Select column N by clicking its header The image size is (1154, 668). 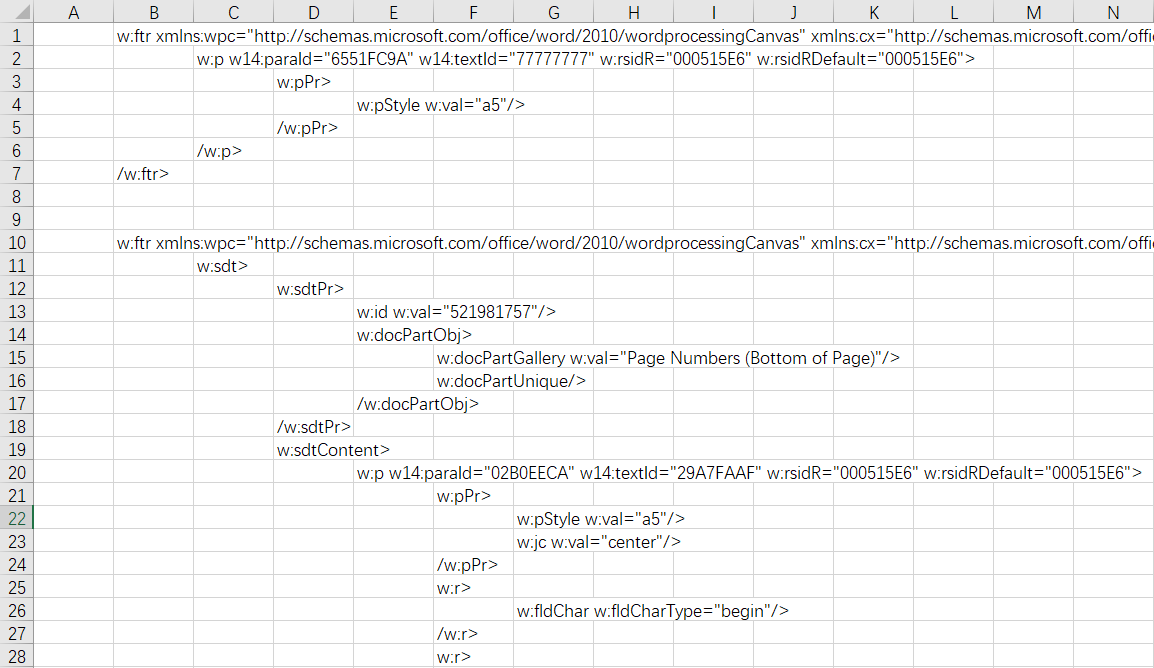[1113, 12]
